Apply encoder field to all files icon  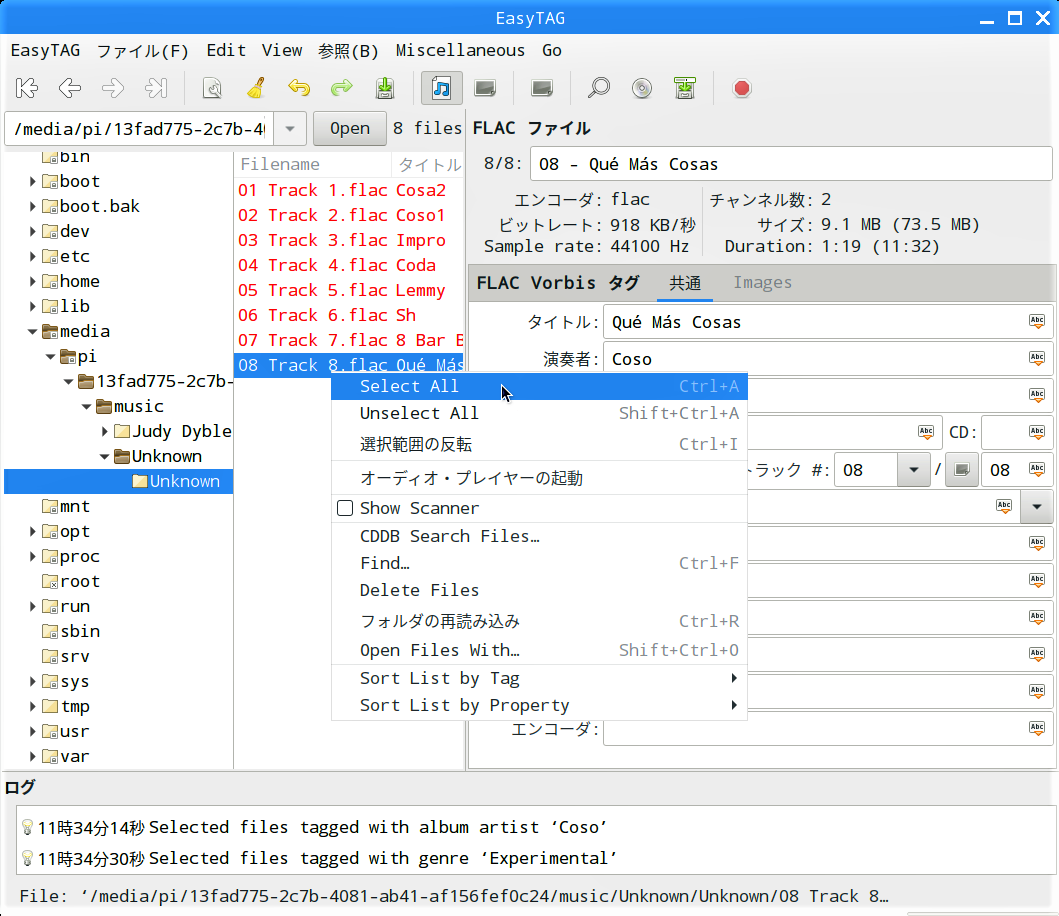pyautogui.click(x=1037, y=728)
